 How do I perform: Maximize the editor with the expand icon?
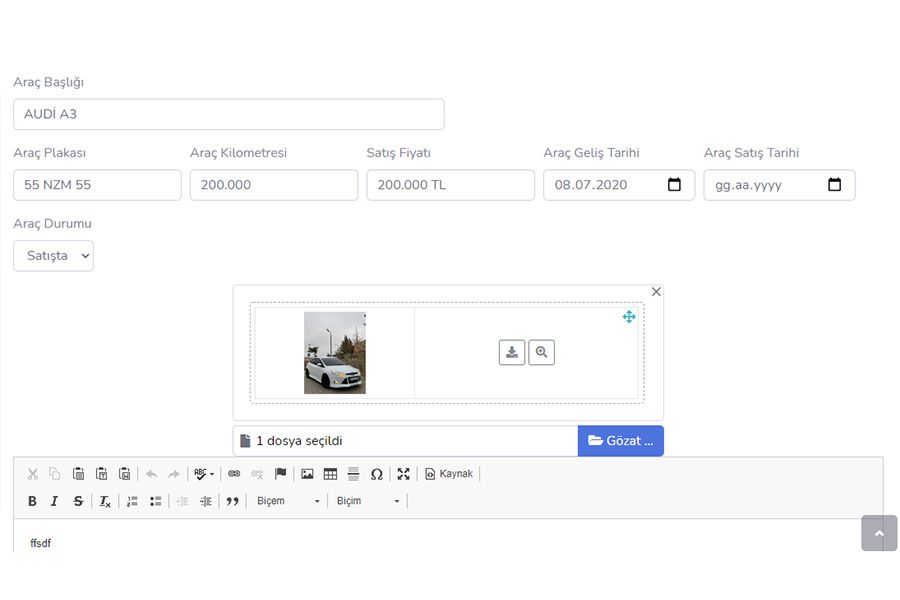pyautogui.click(x=404, y=474)
